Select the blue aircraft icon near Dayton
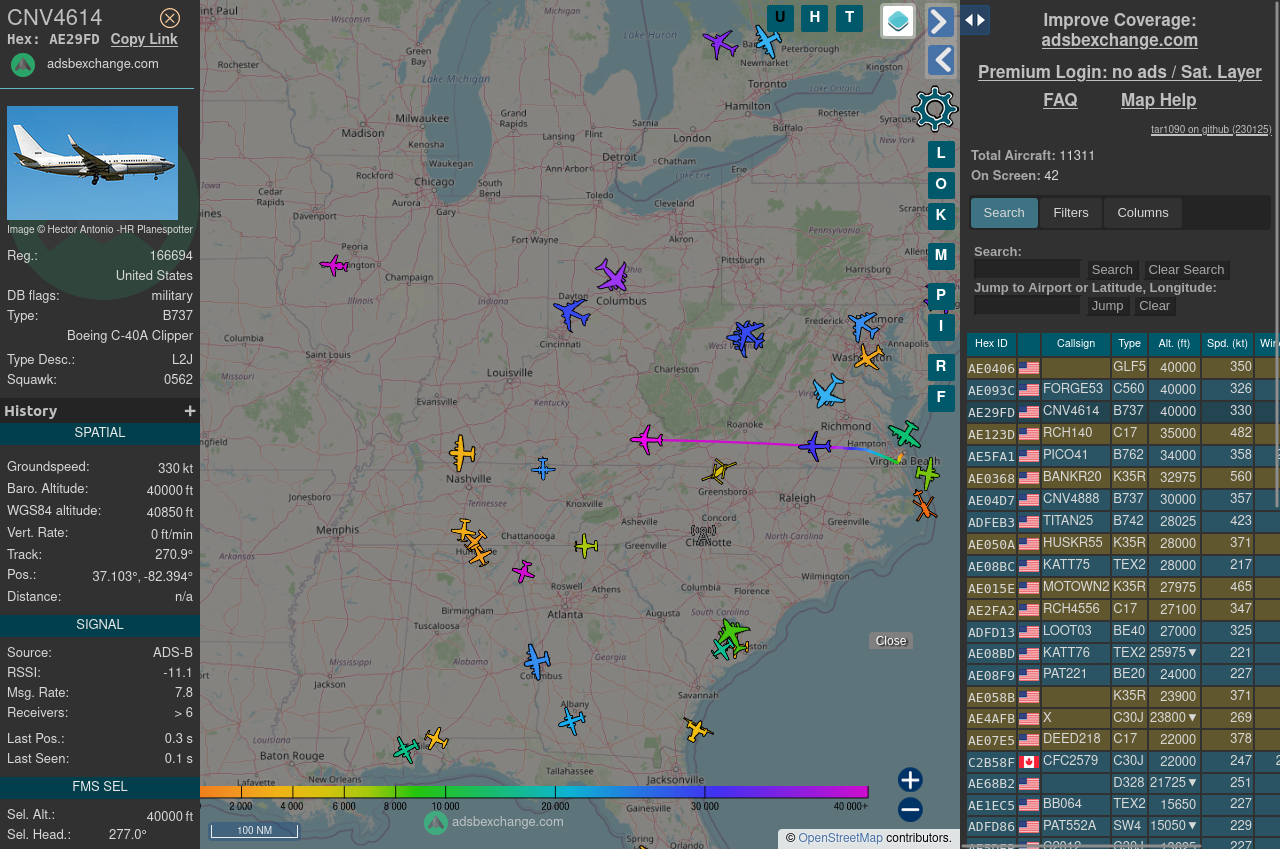Image resolution: width=1280 pixels, height=849 pixels. point(572,314)
